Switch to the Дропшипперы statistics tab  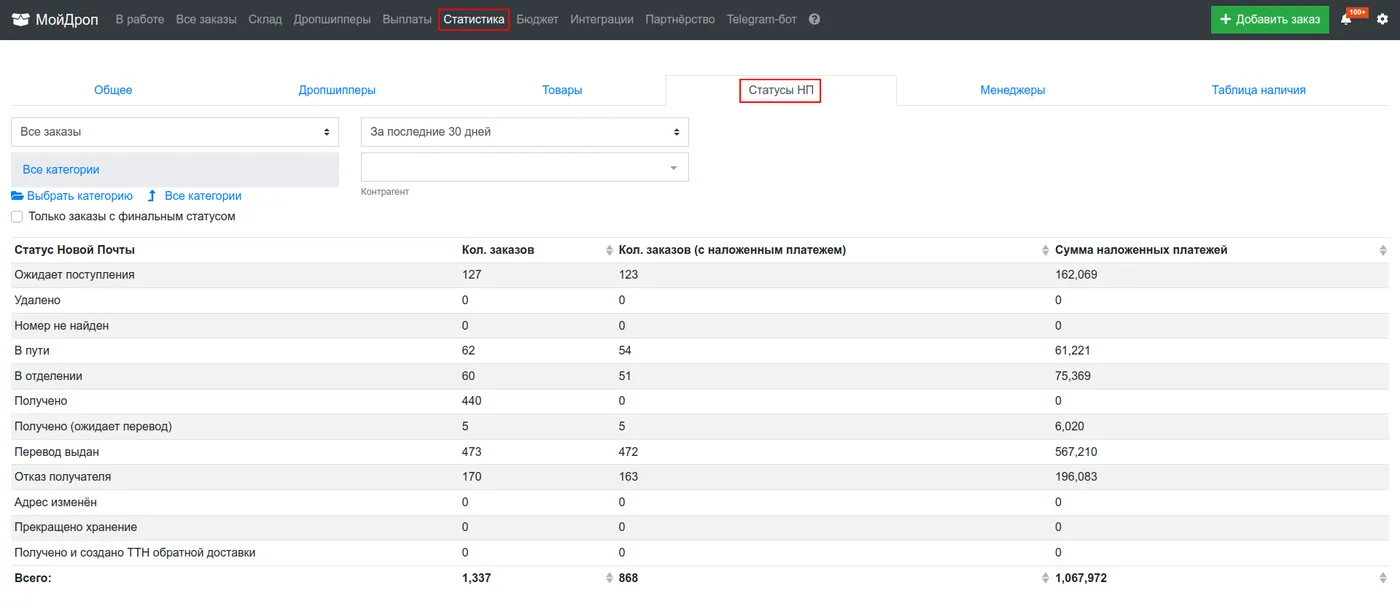(337, 90)
